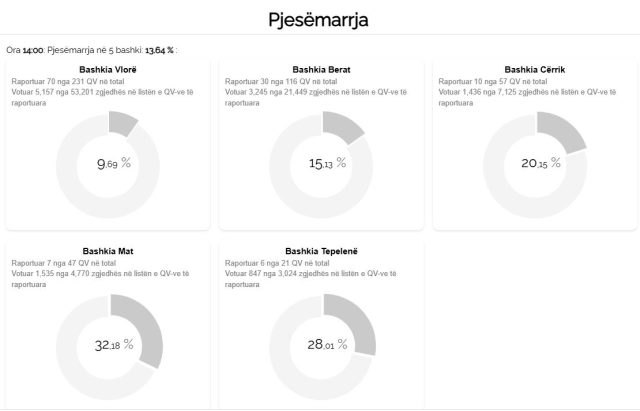Click the dark turnout segment of Mat donut
640x411 pixels.
click(143, 320)
